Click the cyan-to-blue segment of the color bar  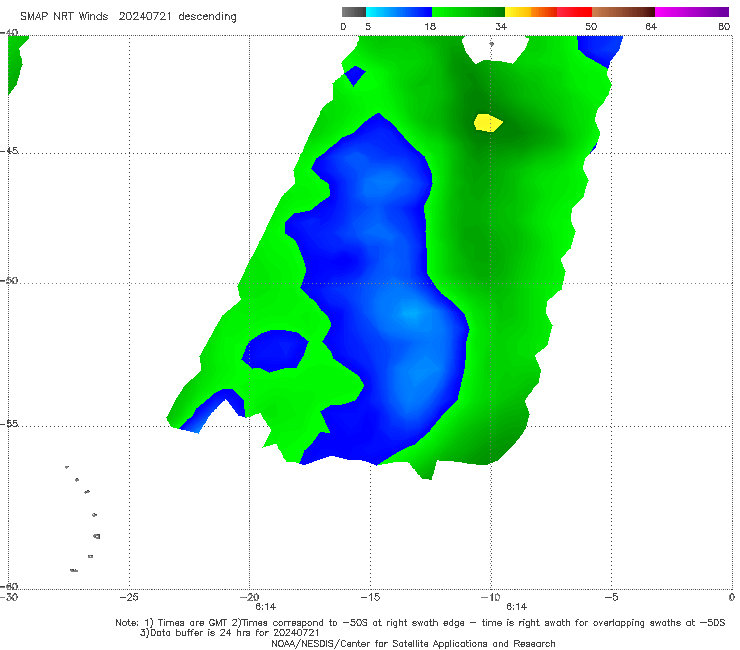[x=399, y=12]
